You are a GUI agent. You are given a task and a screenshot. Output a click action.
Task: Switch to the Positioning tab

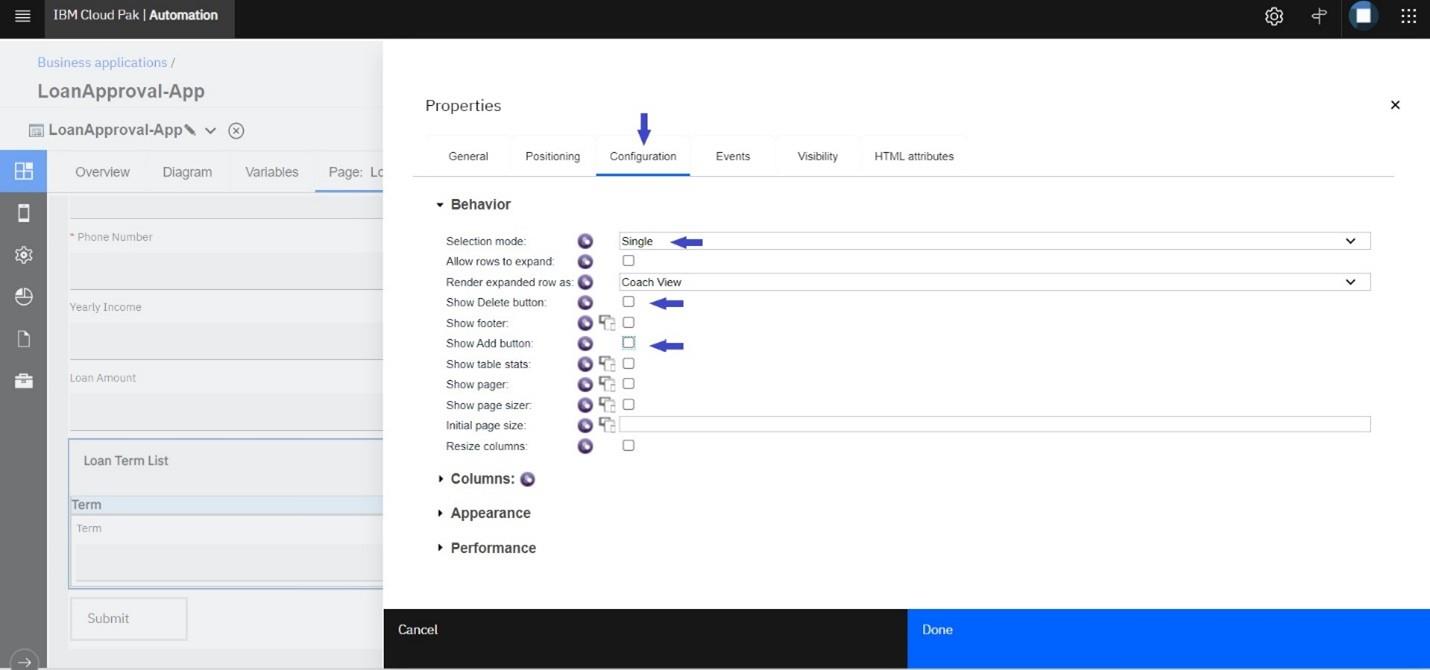click(x=553, y=156)
